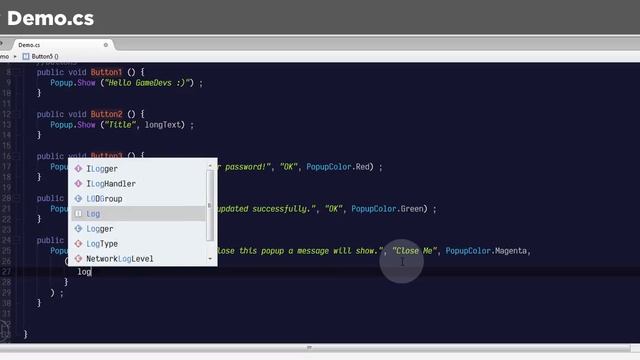Select ILogger in the autocomplete list

139,169
